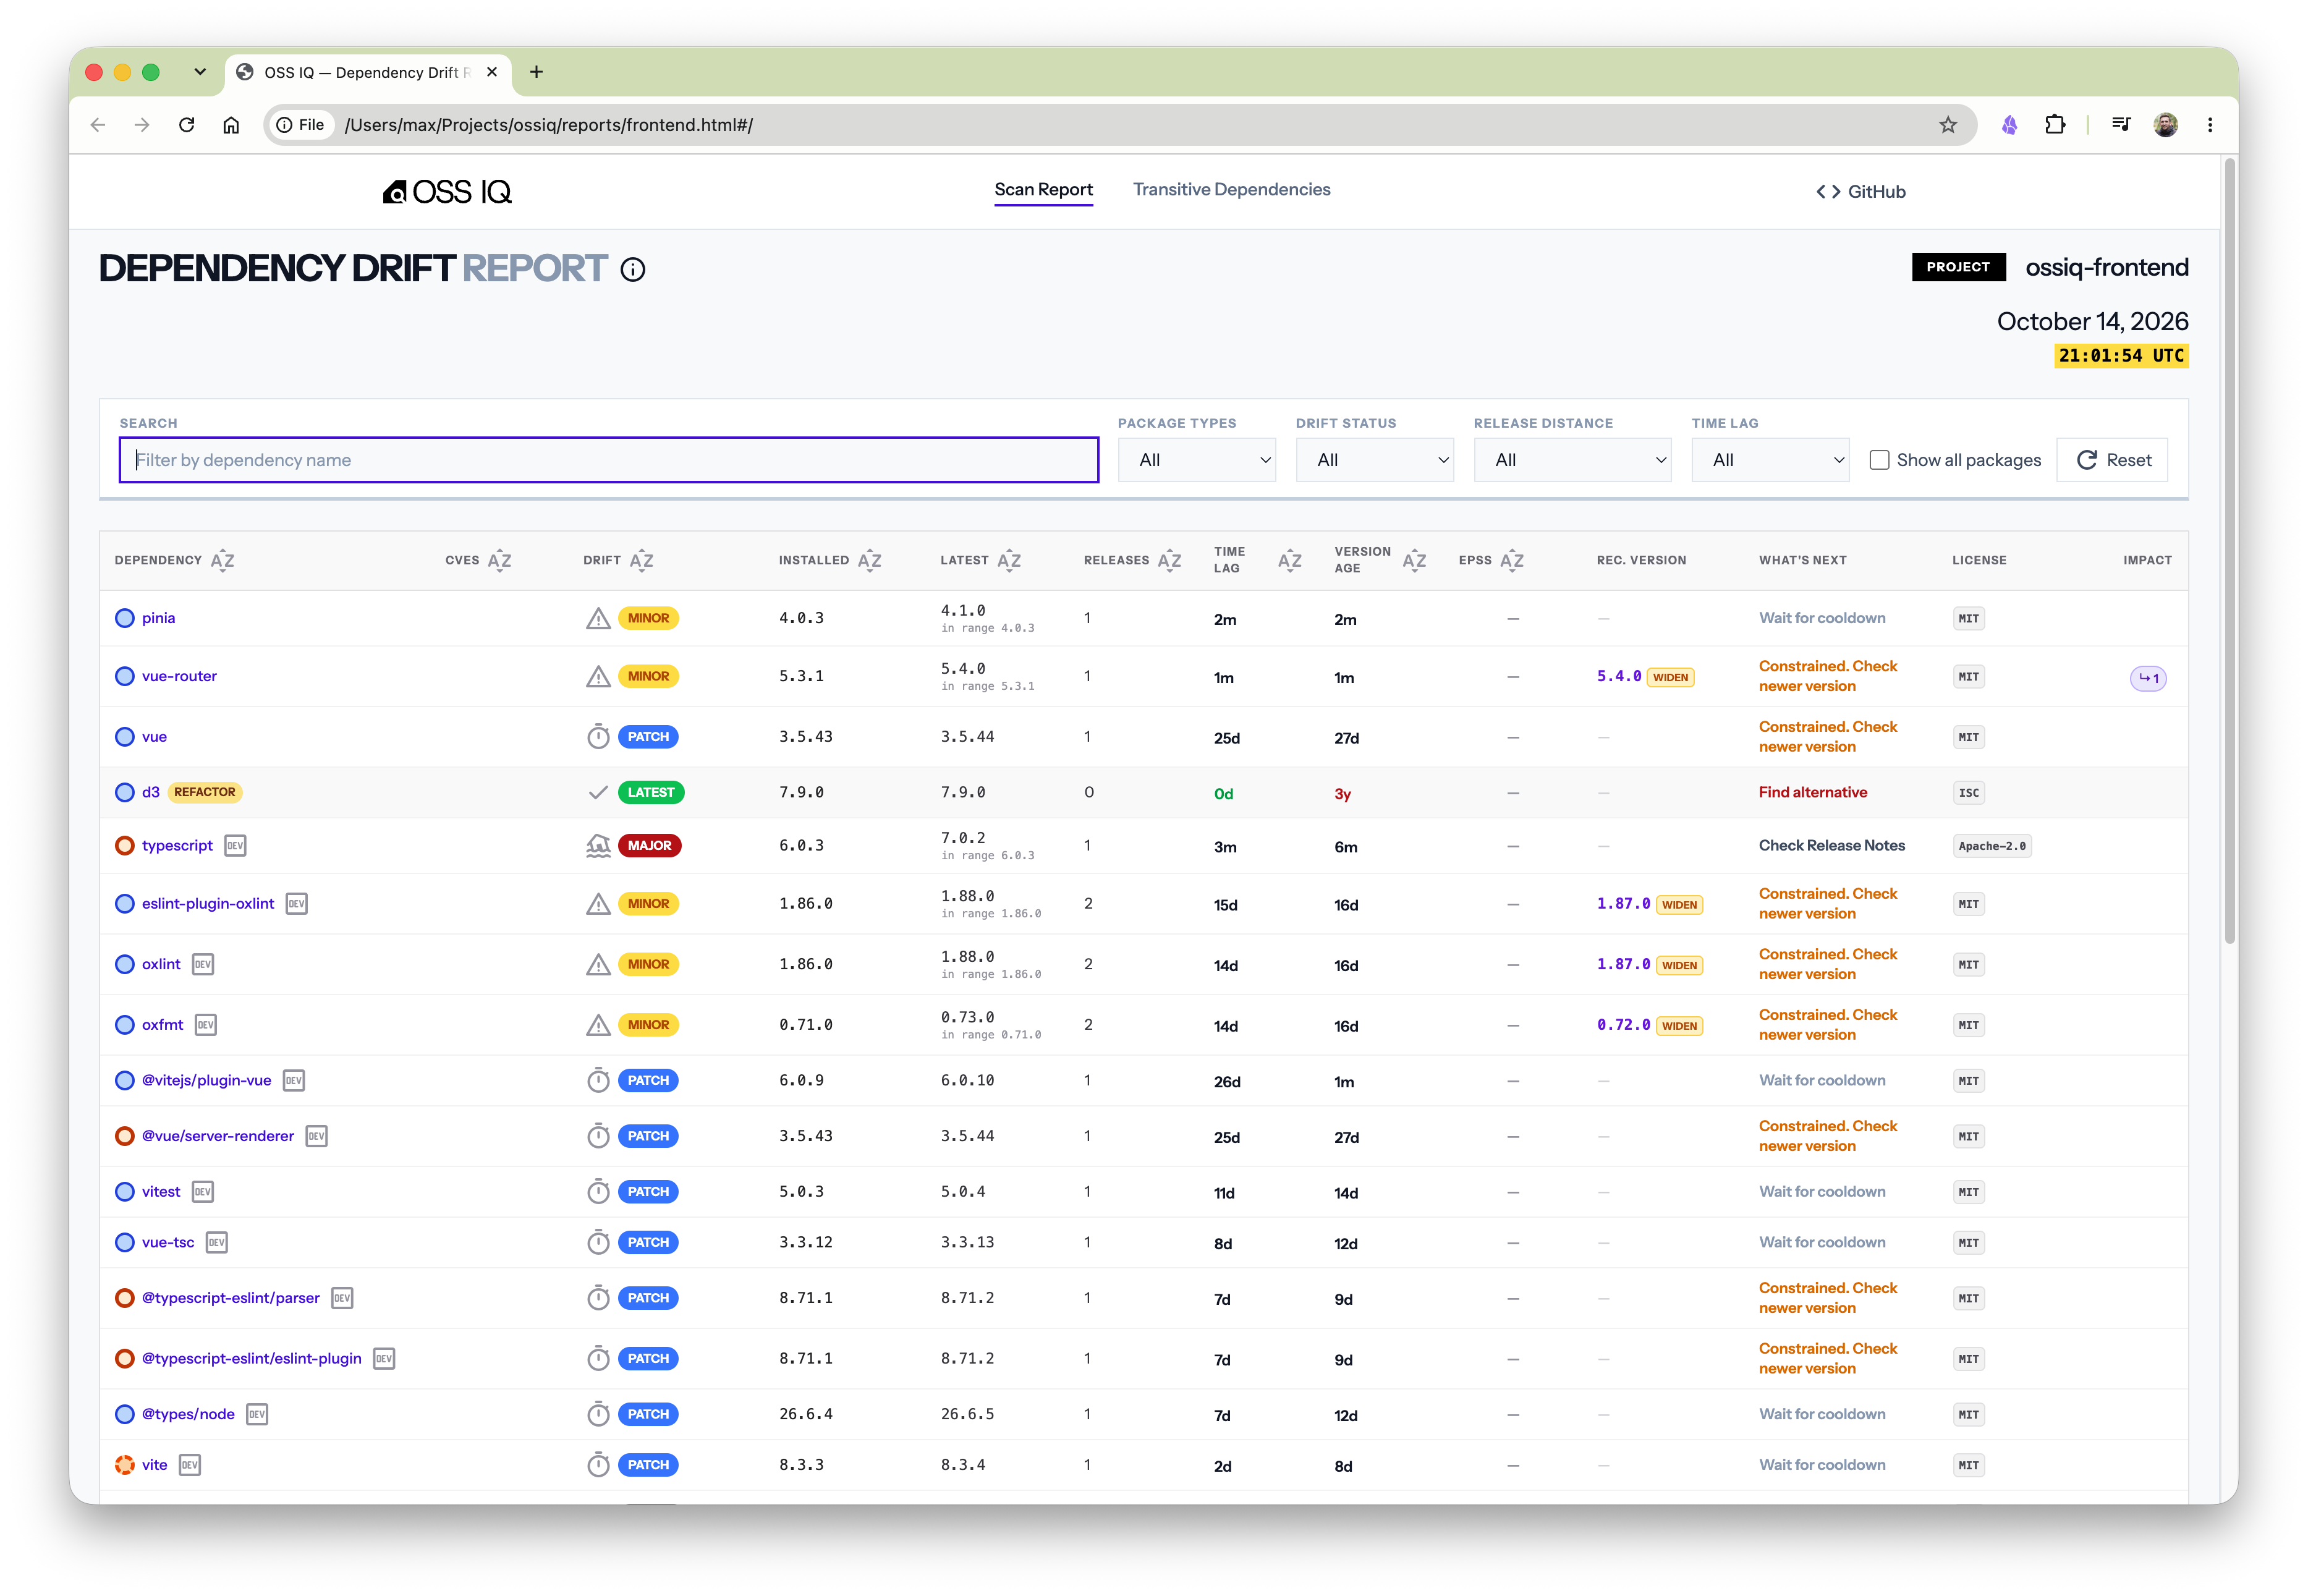
Task: Click the REFACTOR tag beside d3
Action: coord(205,792)
